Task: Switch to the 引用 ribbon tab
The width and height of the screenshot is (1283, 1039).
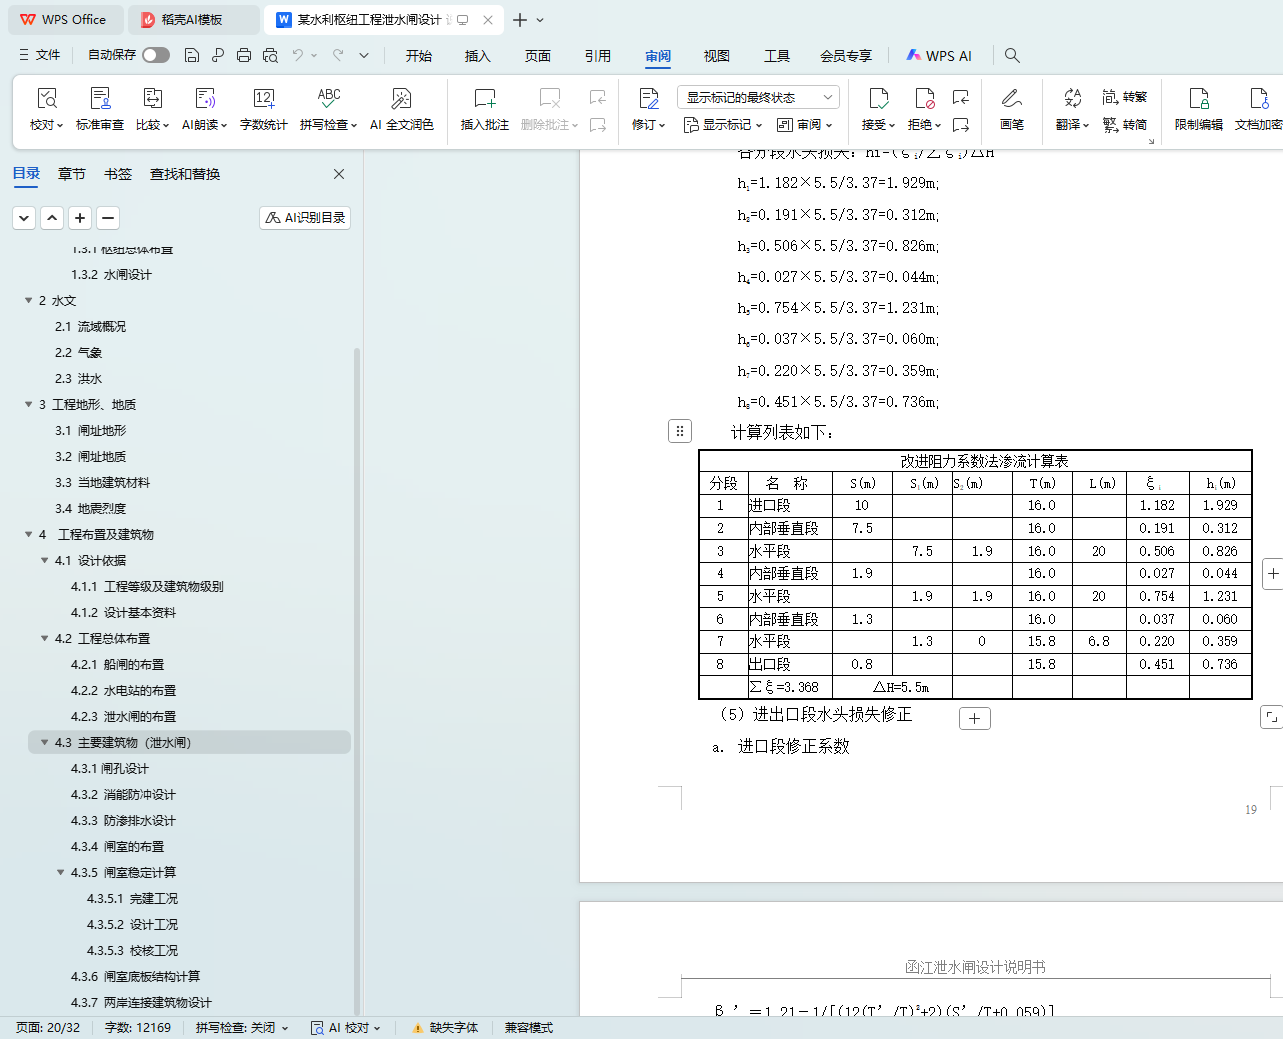Action: pyautogui.click(x=597, y=56)
